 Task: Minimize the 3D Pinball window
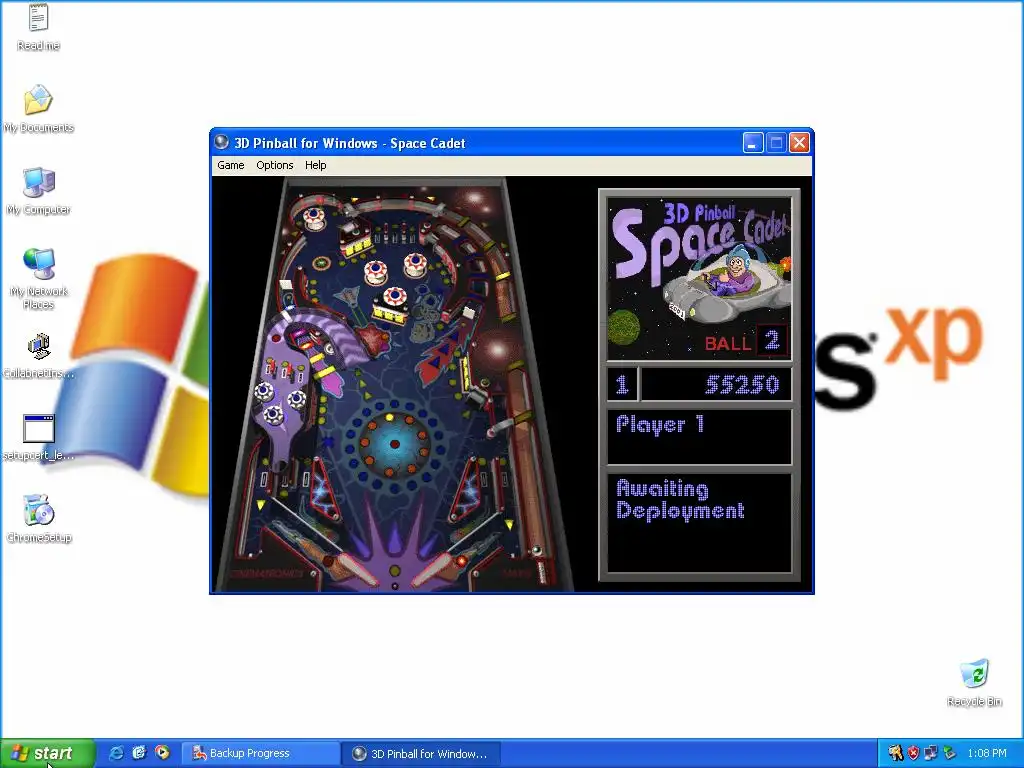753,142
